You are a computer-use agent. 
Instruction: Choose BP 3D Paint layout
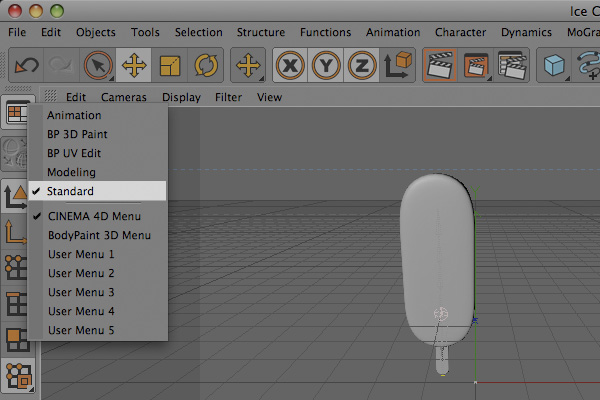point(98,134)
